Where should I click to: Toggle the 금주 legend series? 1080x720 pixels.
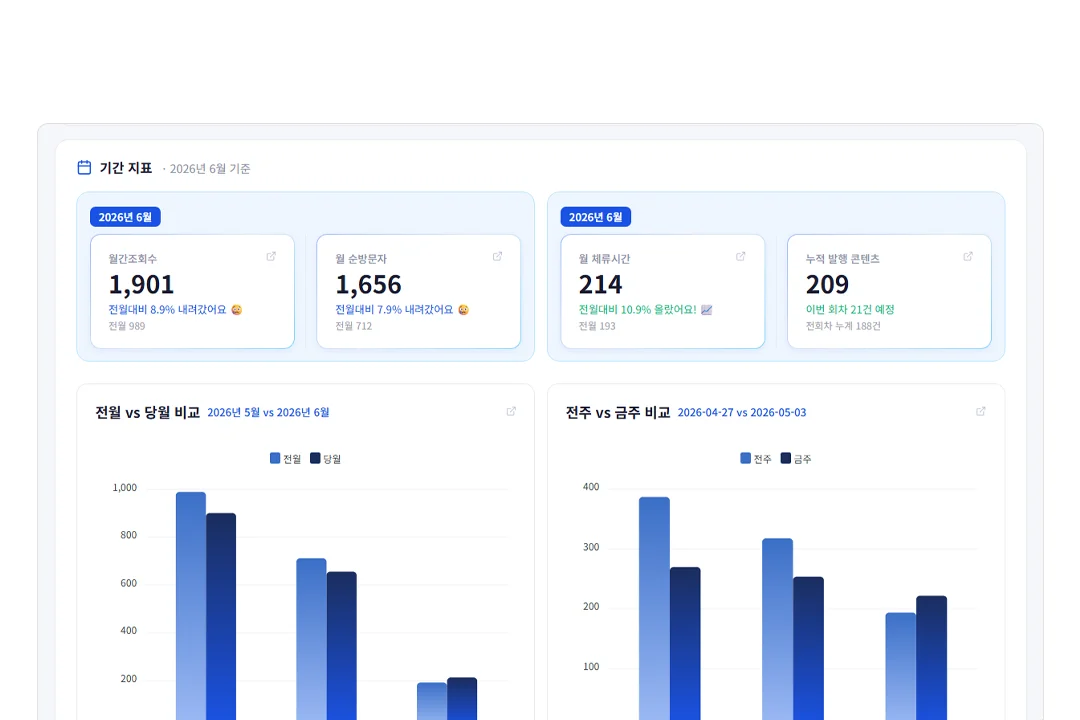pyautogui.click(x=796, y=459)
